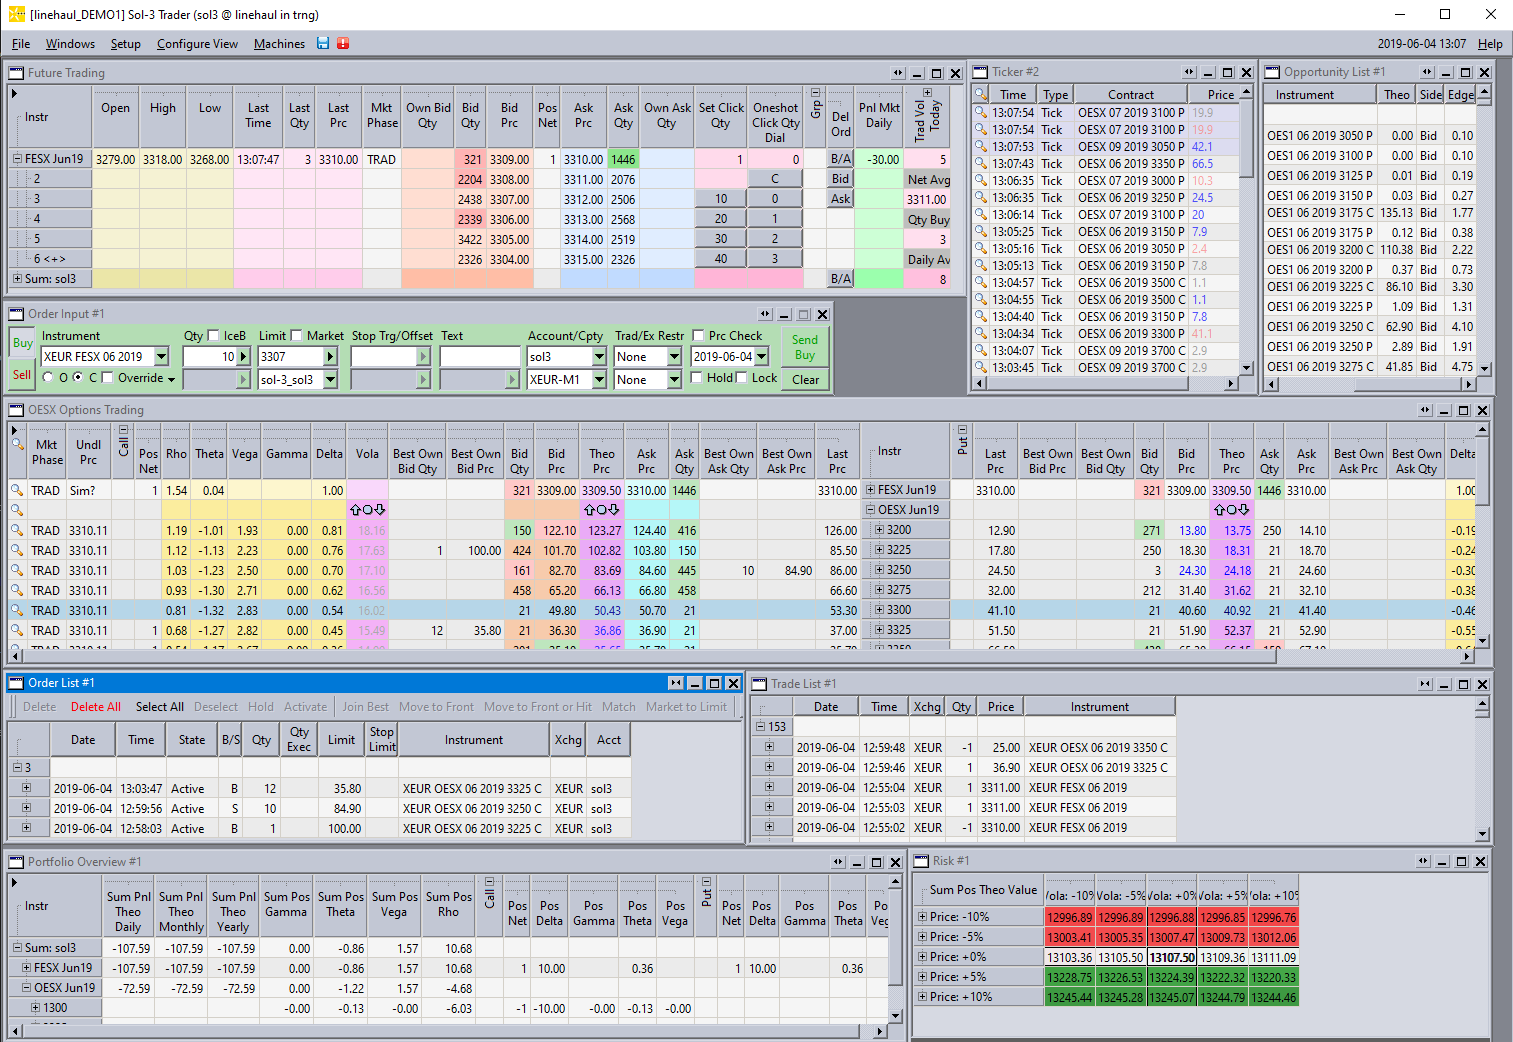Viewport: 1513px width, 1042px height.
Task: Enable the Prc Check checkbox
Action: 698,336
